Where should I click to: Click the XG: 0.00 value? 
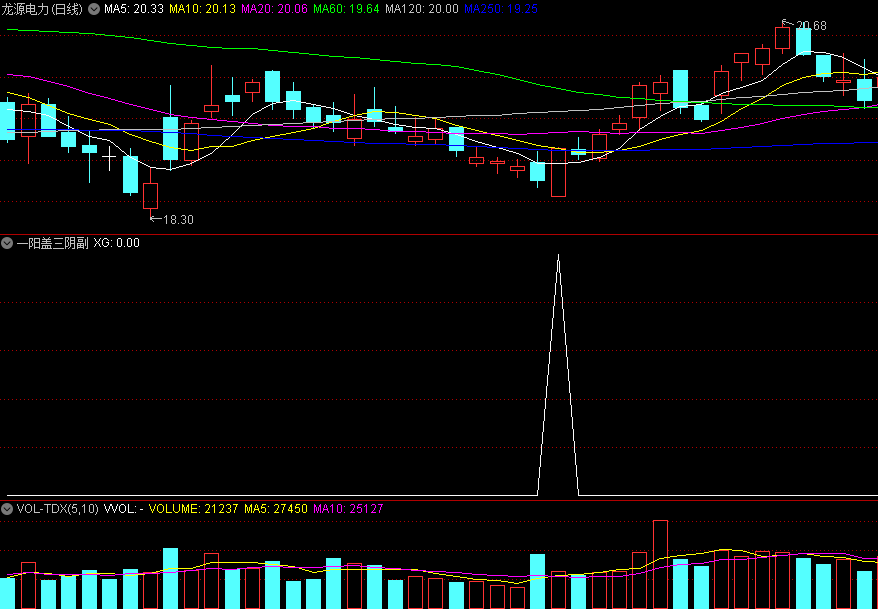[116, 243]
